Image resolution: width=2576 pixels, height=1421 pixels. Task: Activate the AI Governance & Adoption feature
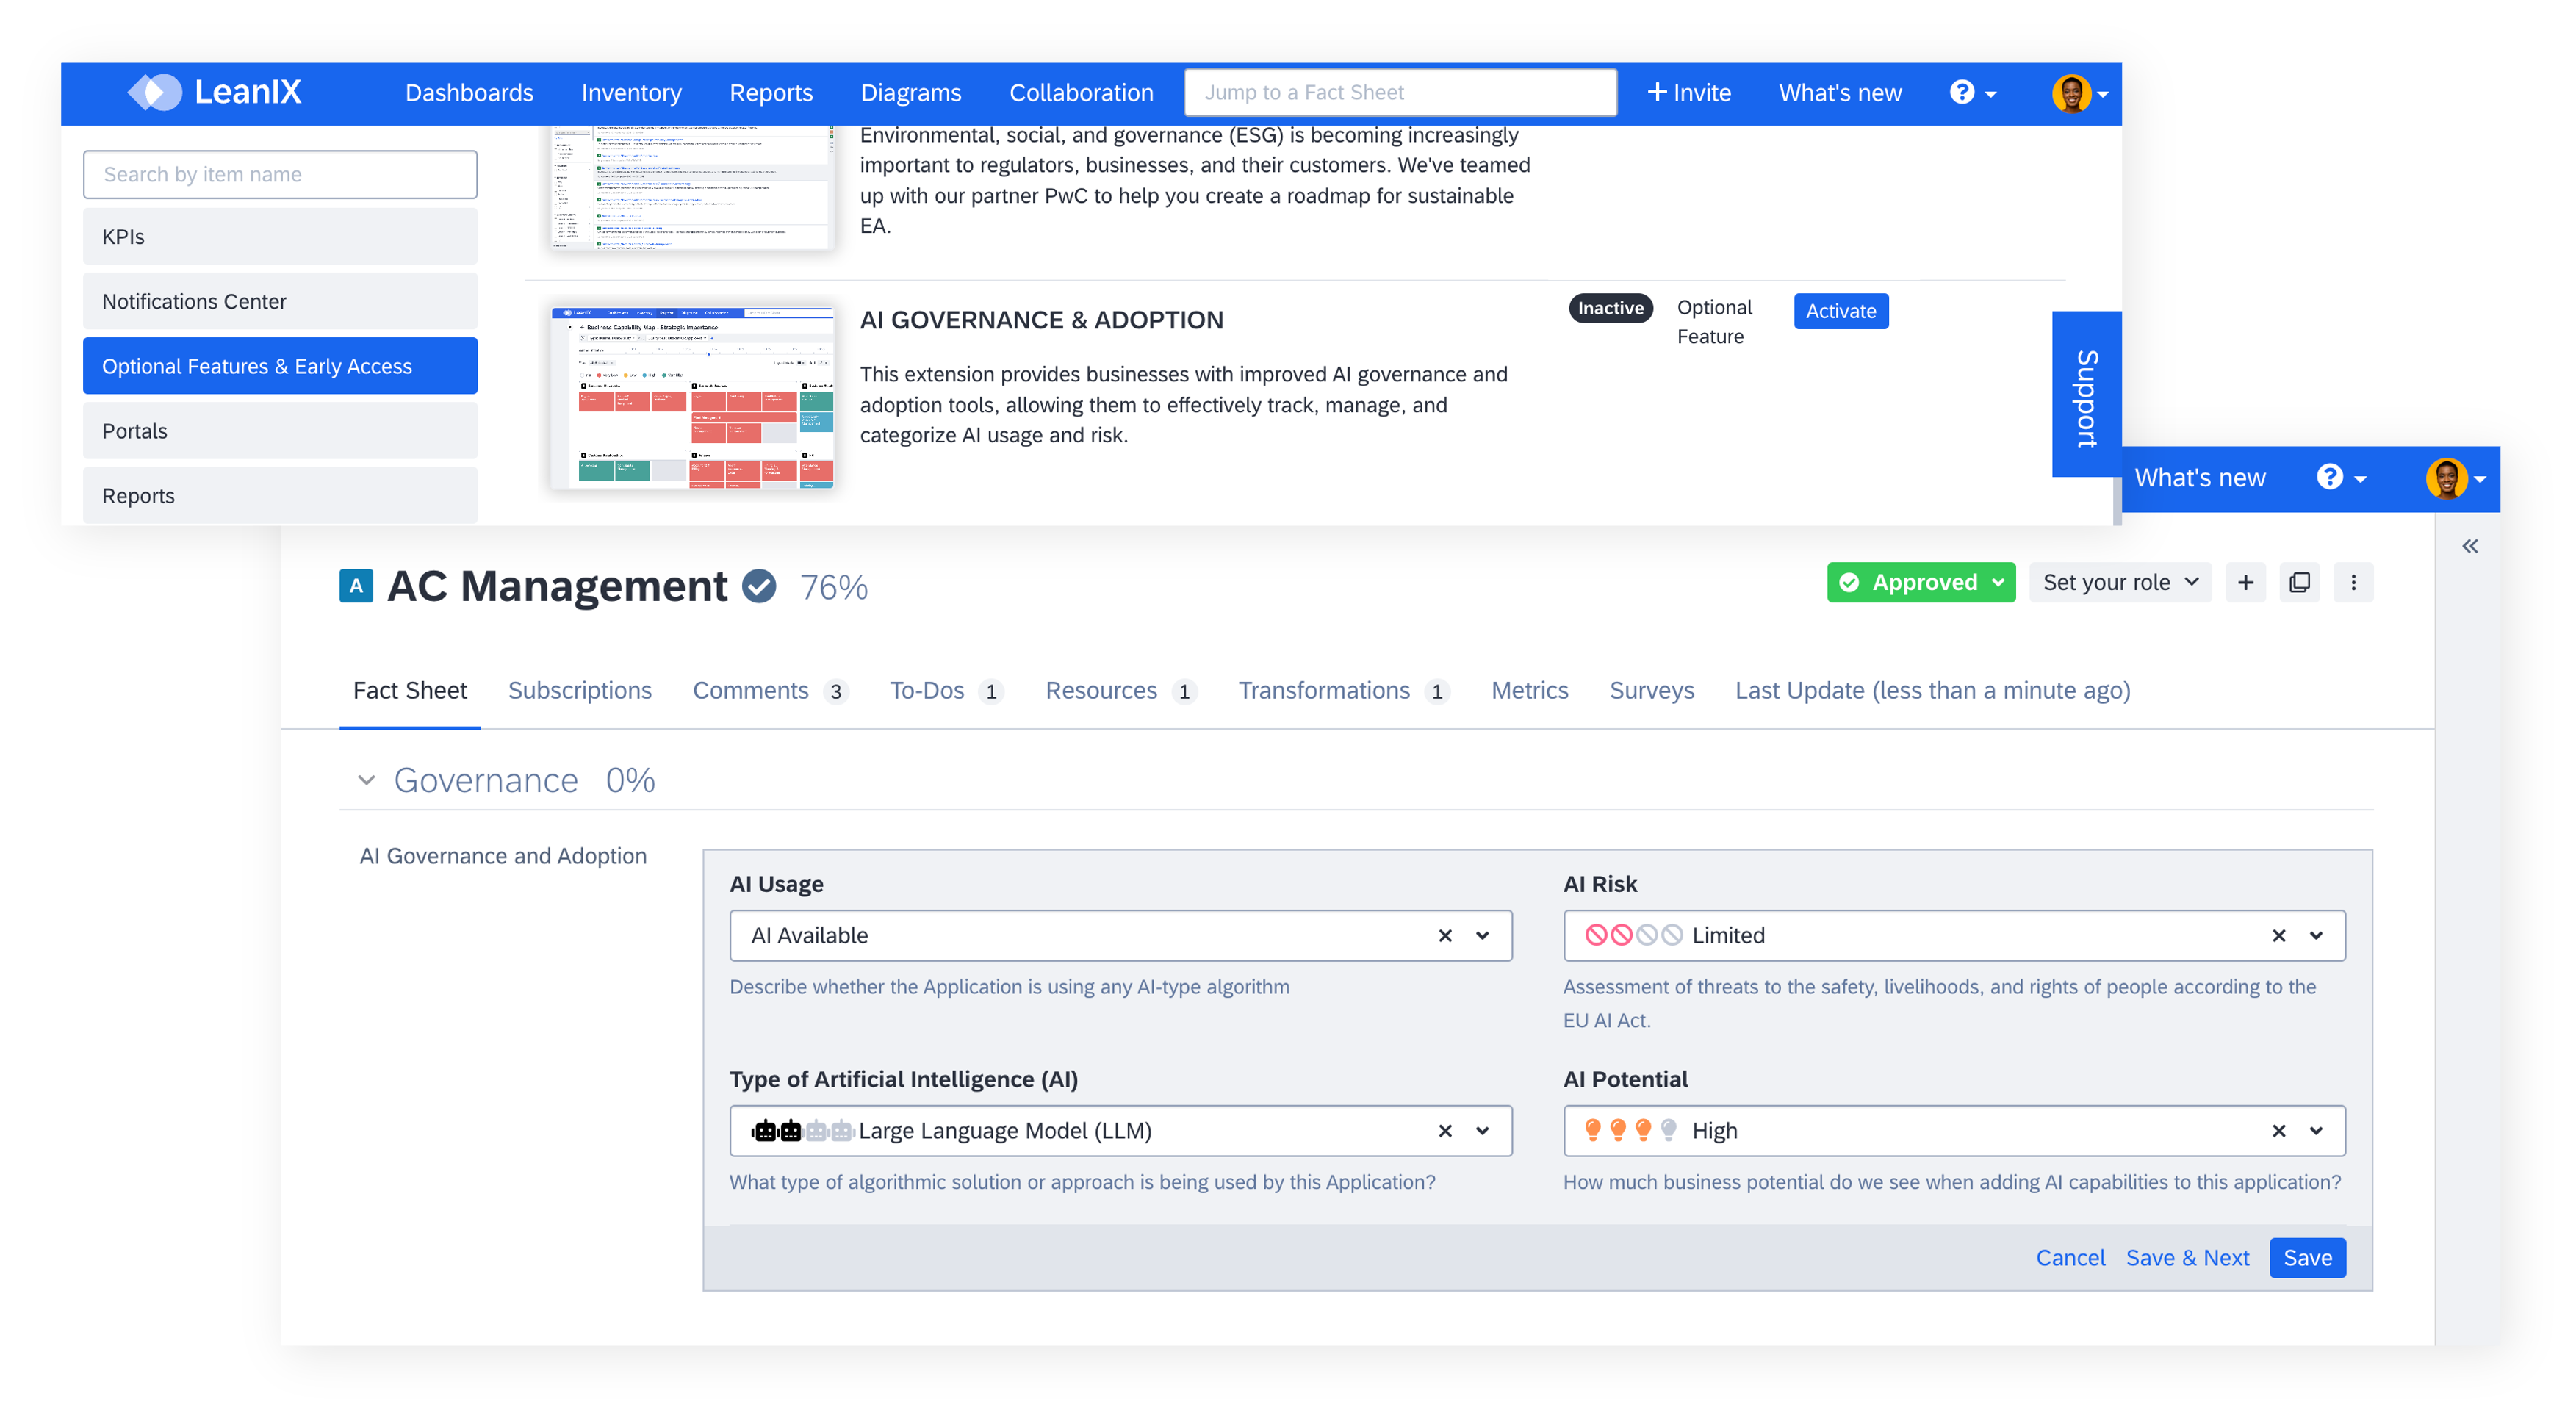click(x=1840, y=311)
